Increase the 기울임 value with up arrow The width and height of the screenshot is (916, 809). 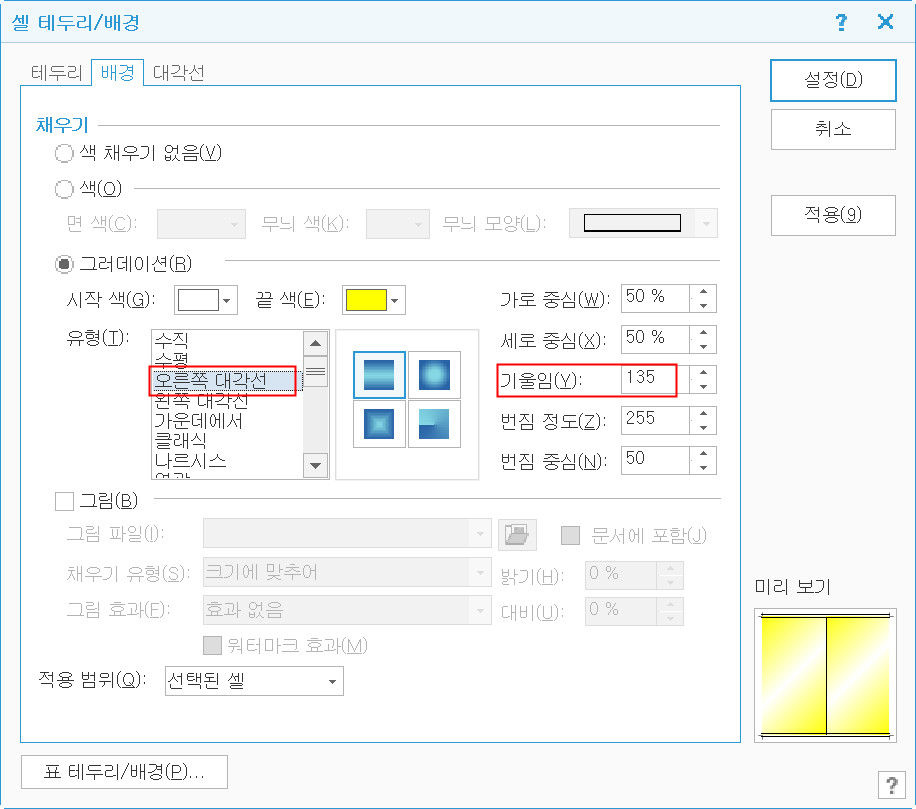pyautogui.click(x=705, y=373)
